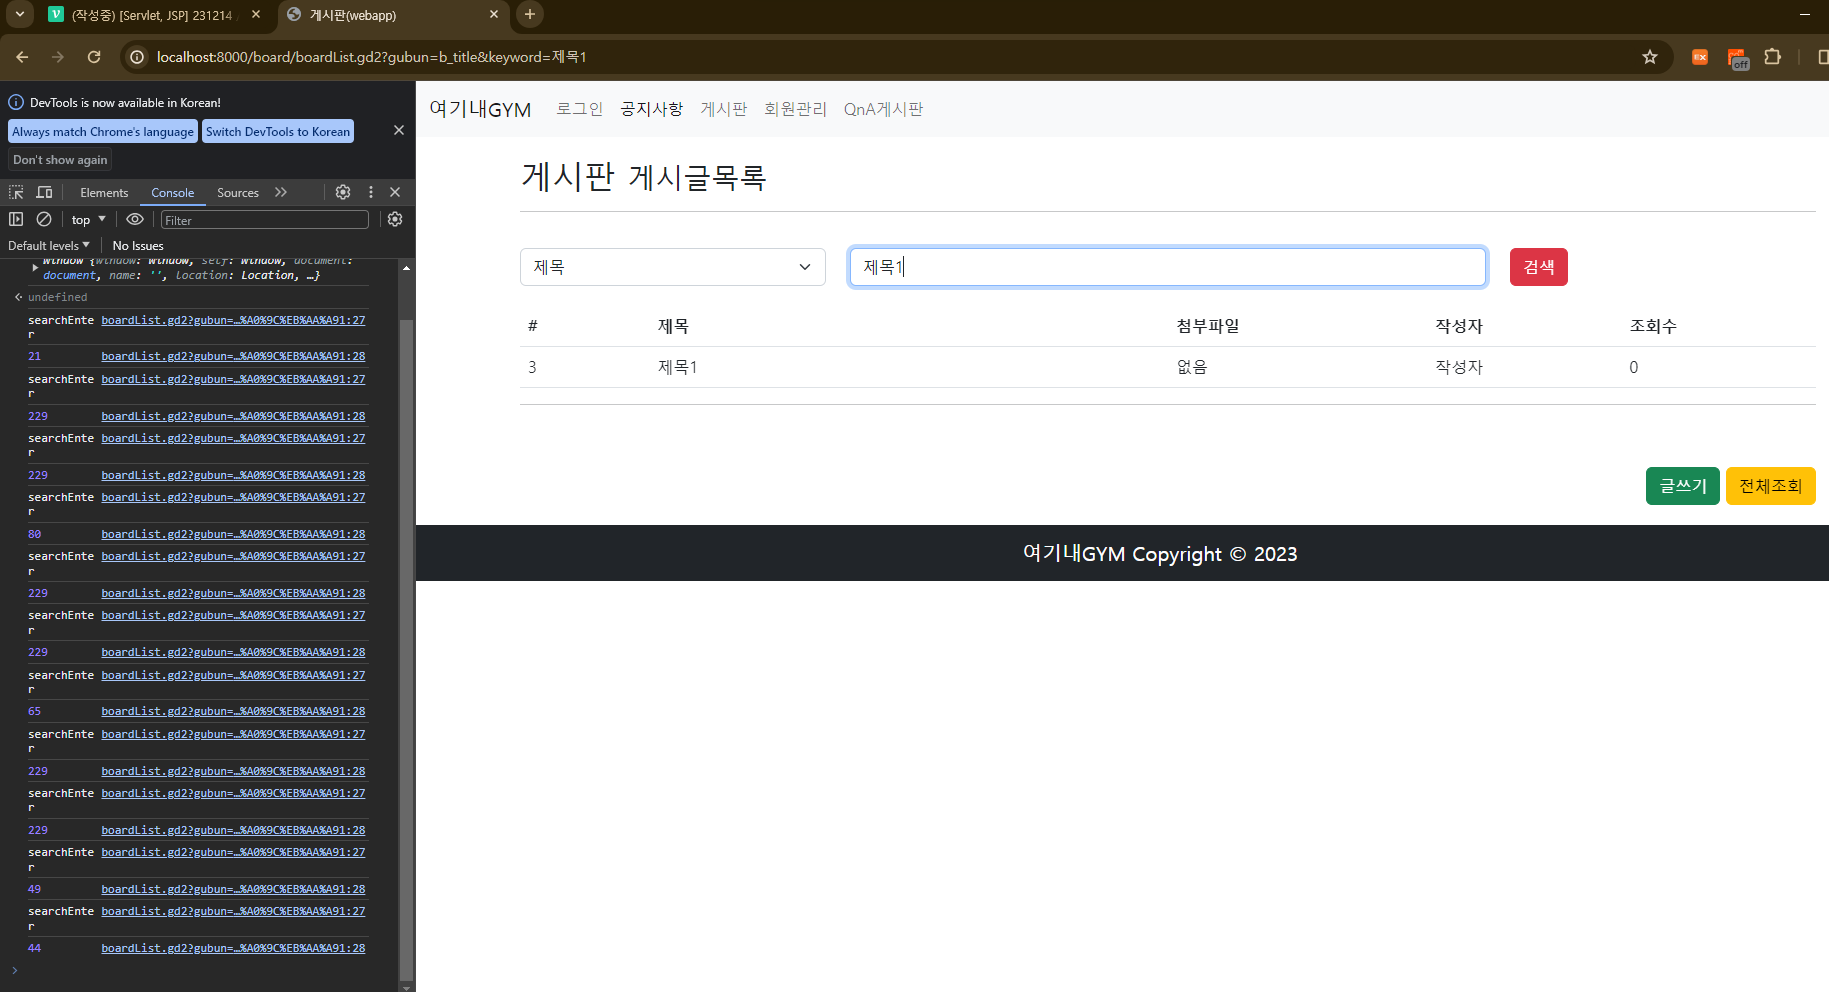Select the 게시판(webapp) browser tab
Image resolution: width=1829 pixels, height=992 pixels.
point(392,15)
